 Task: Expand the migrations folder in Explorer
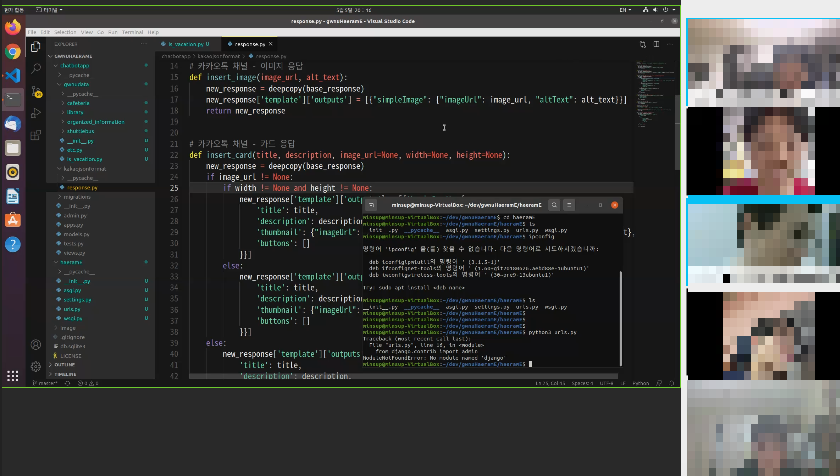point(77,197)
